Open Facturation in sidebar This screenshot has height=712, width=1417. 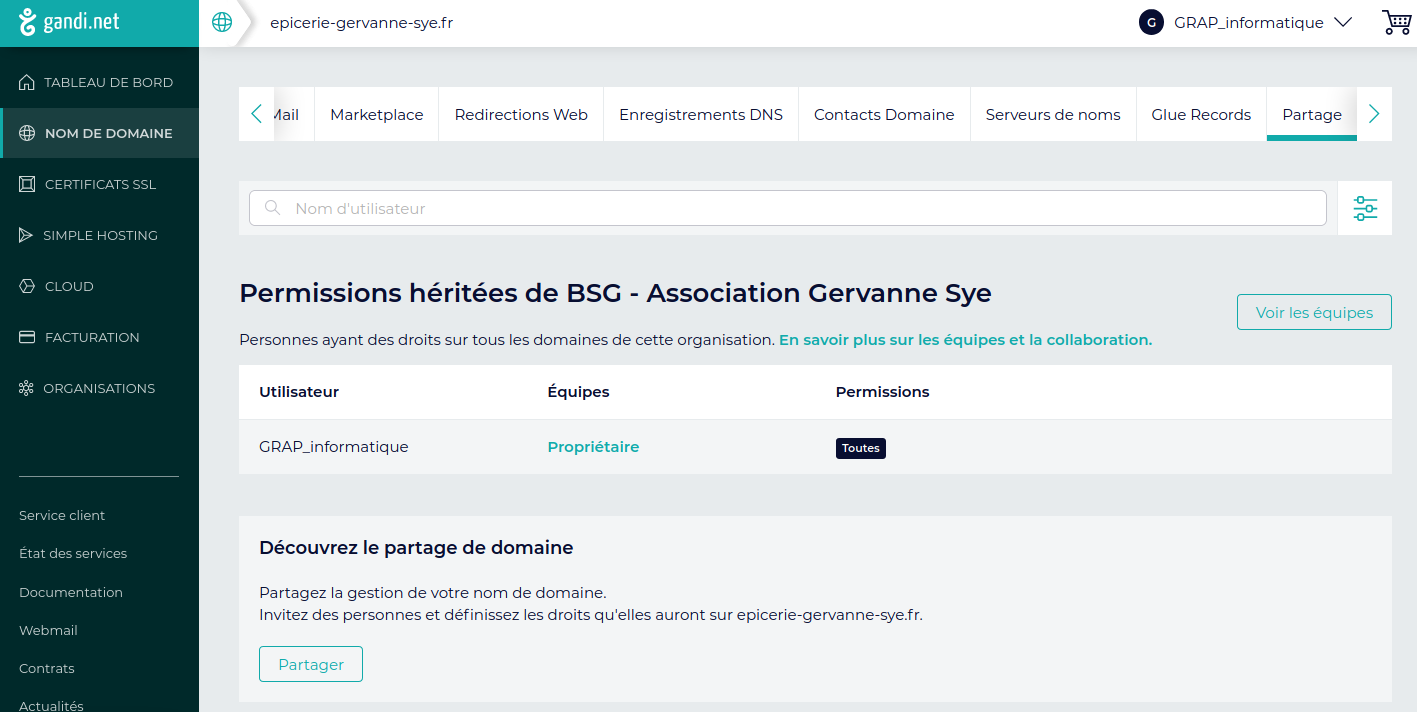92,337
